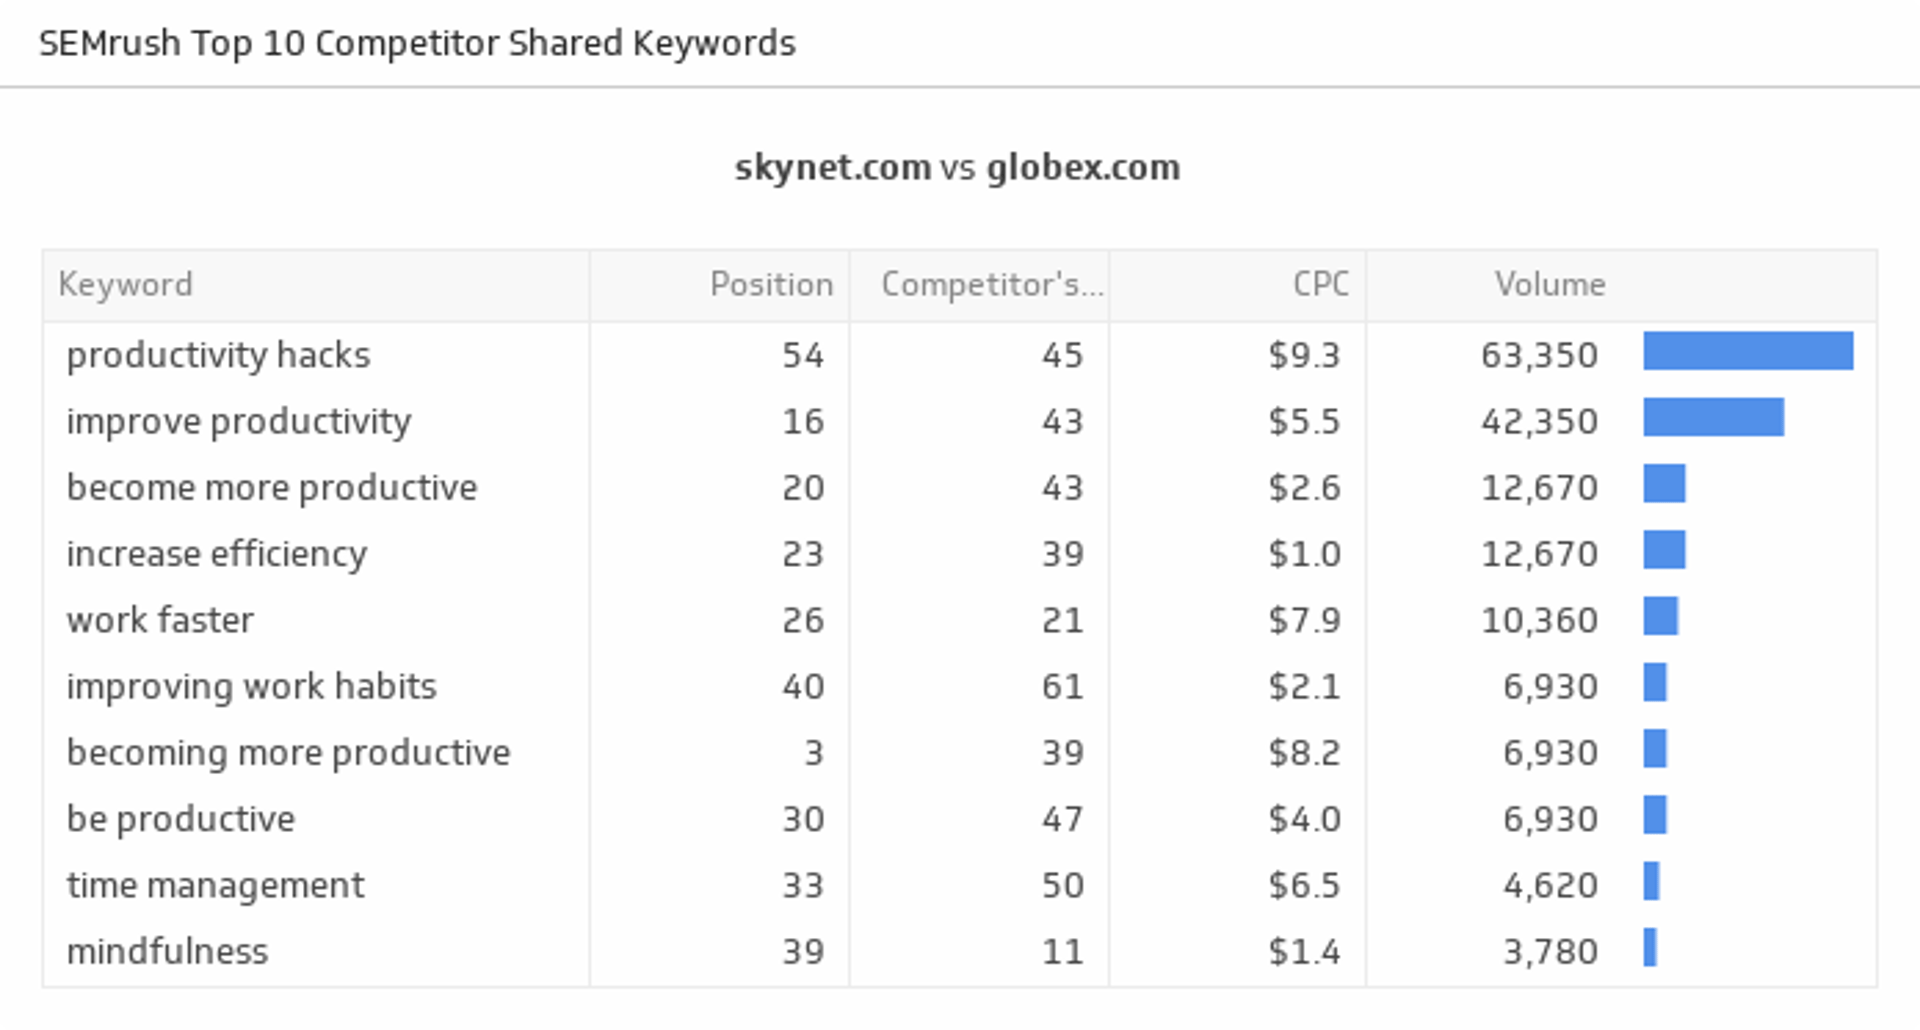Click the 'increase efficiency' keyword

pos(216,554)
